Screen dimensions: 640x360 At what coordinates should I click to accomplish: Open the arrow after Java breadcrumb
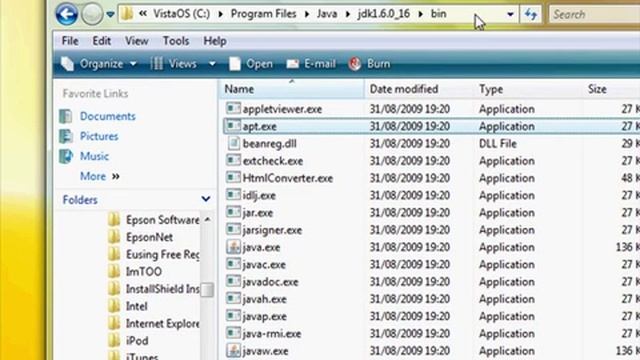348,14
